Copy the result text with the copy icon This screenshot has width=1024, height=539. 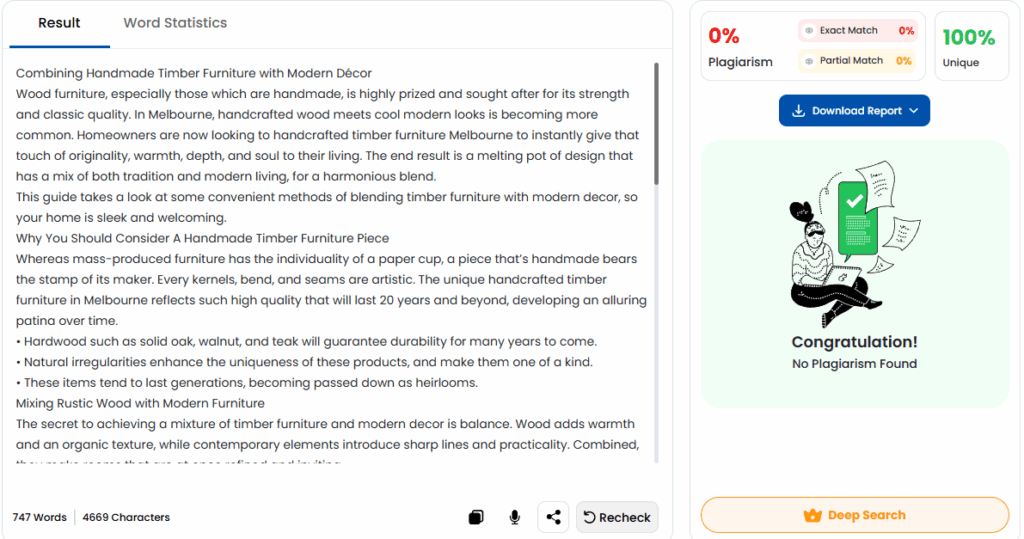pyautogui.click(x=477, y=517)
